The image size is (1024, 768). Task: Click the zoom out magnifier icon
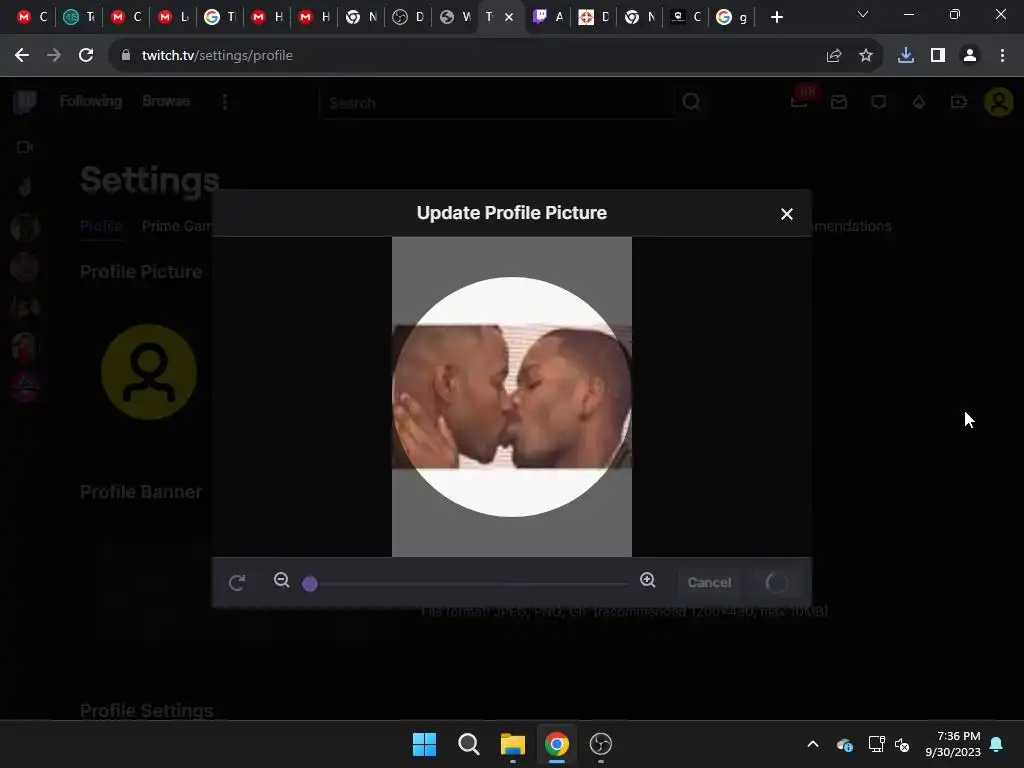pos(281,580)
